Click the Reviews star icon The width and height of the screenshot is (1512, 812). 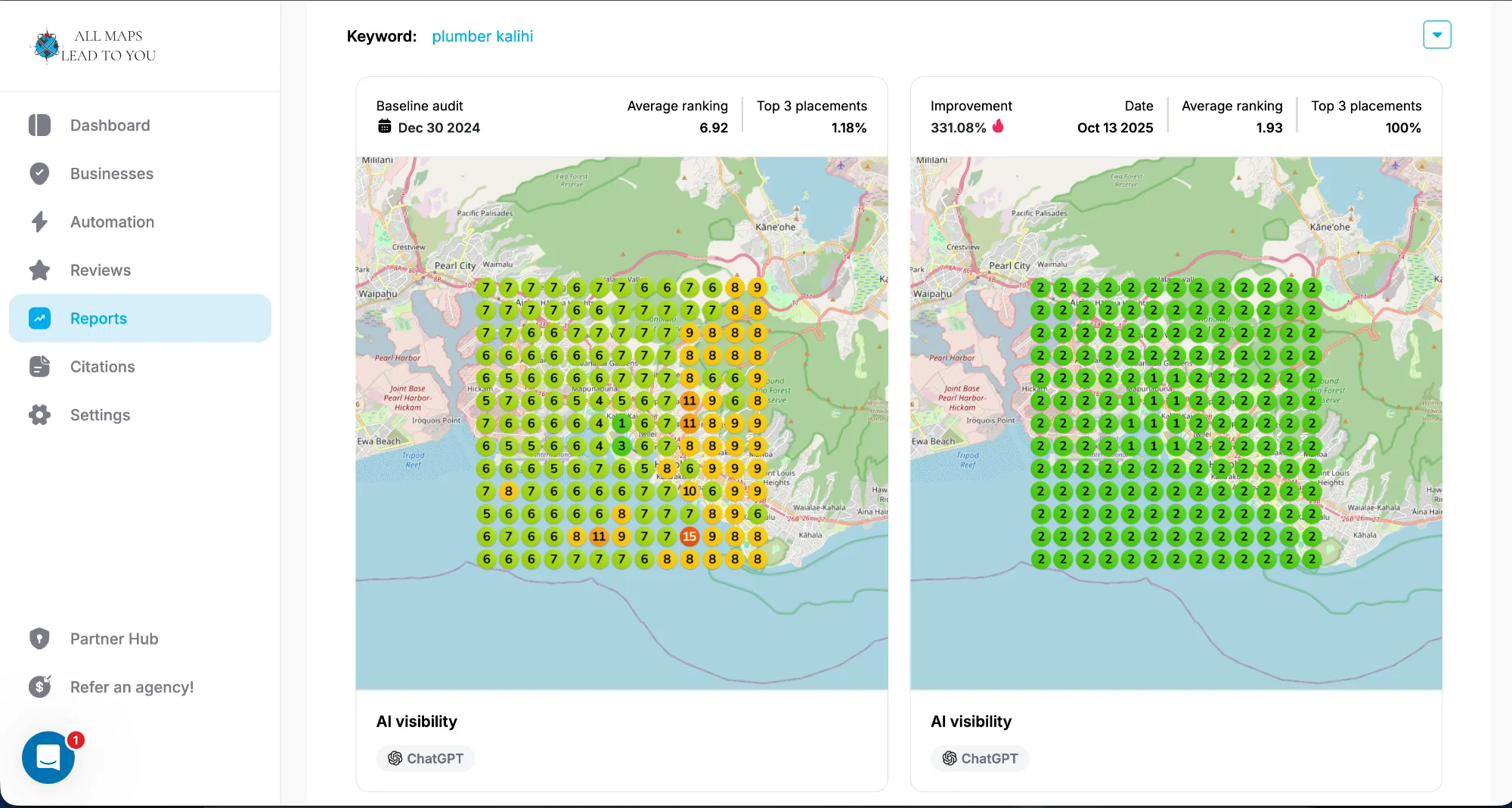click(x=40, y=270)
